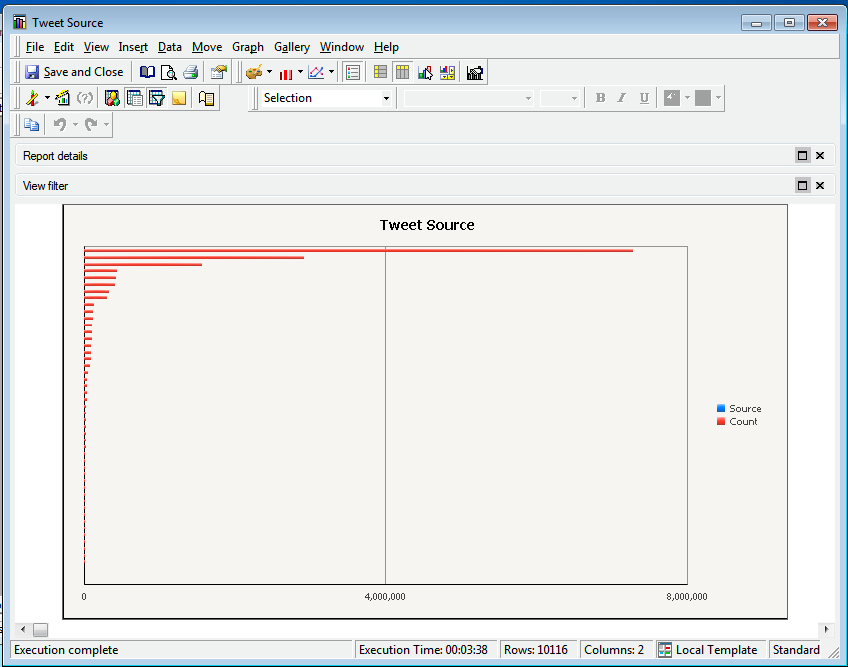848x667 pixels.
Task: Toggle the legend list view icon
Action: pyautogui.click(x=352, y=72)
